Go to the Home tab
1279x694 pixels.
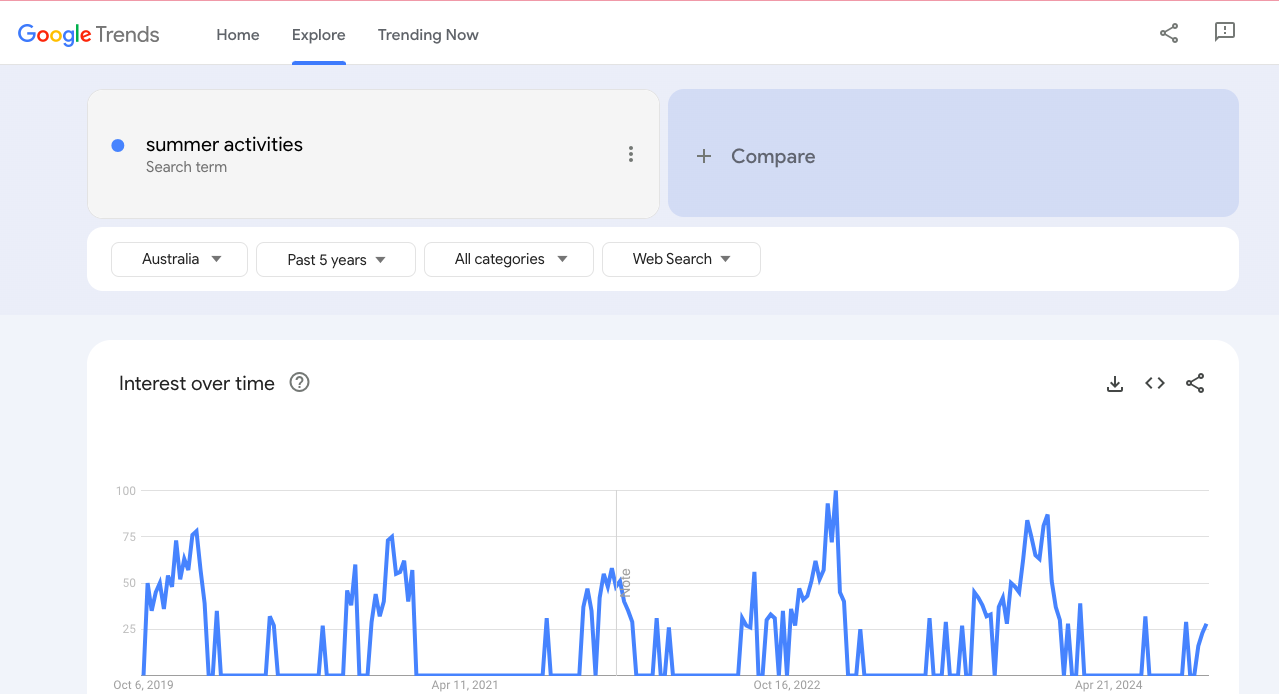(238, 35)
